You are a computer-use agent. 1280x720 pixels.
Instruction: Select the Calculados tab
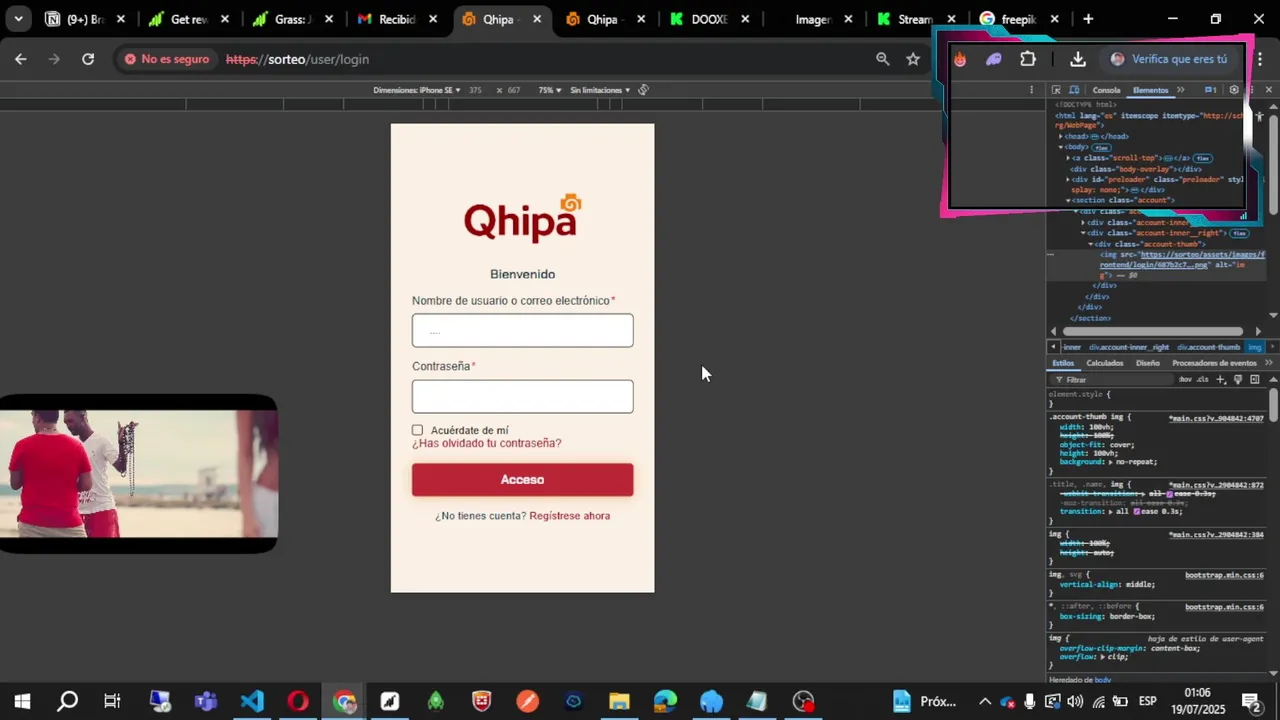tap(1105, 363)
